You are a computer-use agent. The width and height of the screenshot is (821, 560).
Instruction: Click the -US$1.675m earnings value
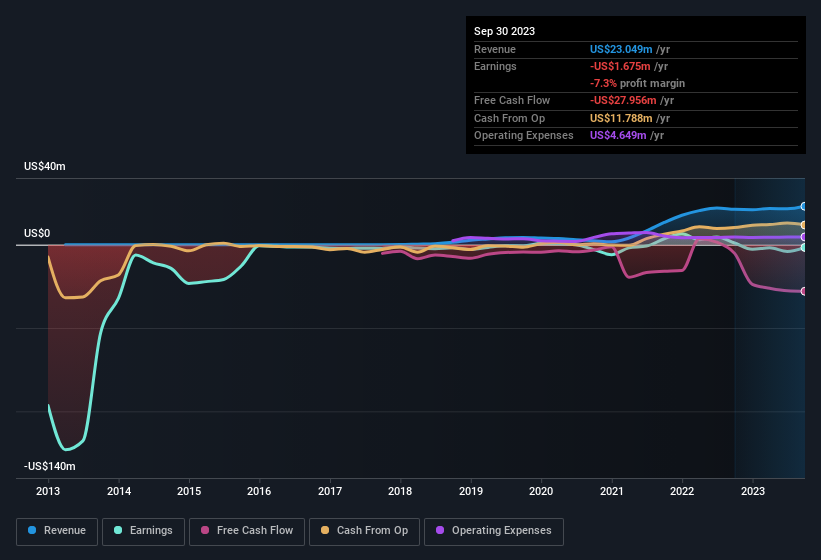[x=620, y=66]
